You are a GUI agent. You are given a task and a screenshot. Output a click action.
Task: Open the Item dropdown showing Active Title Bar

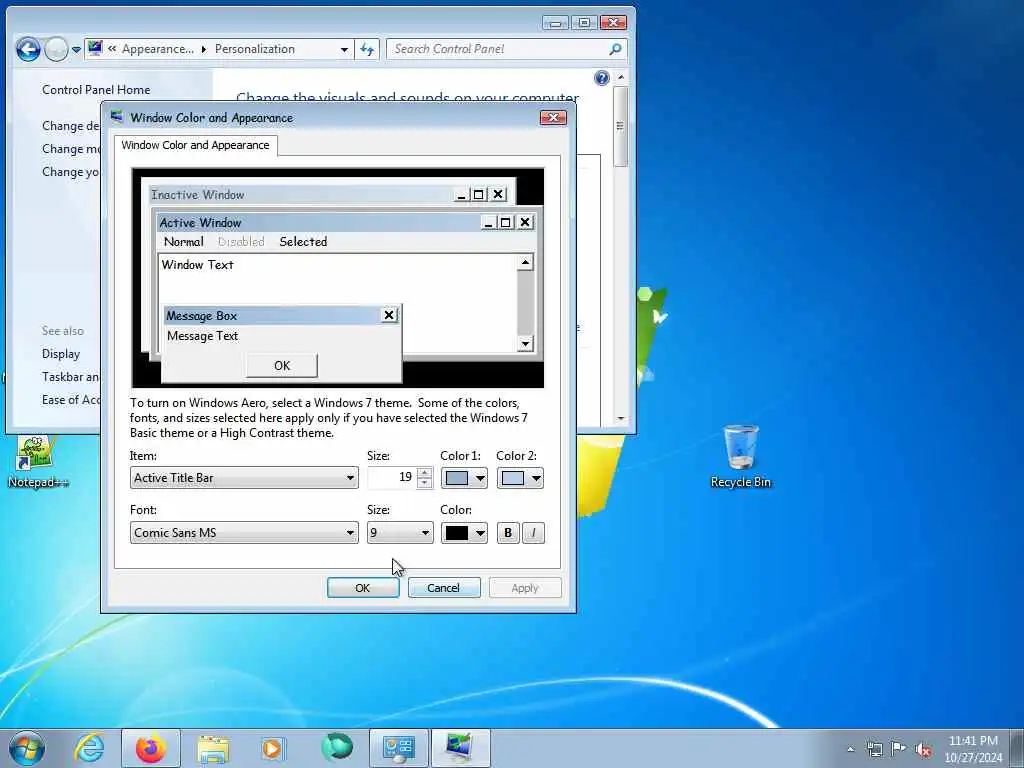tap(244, 478)
